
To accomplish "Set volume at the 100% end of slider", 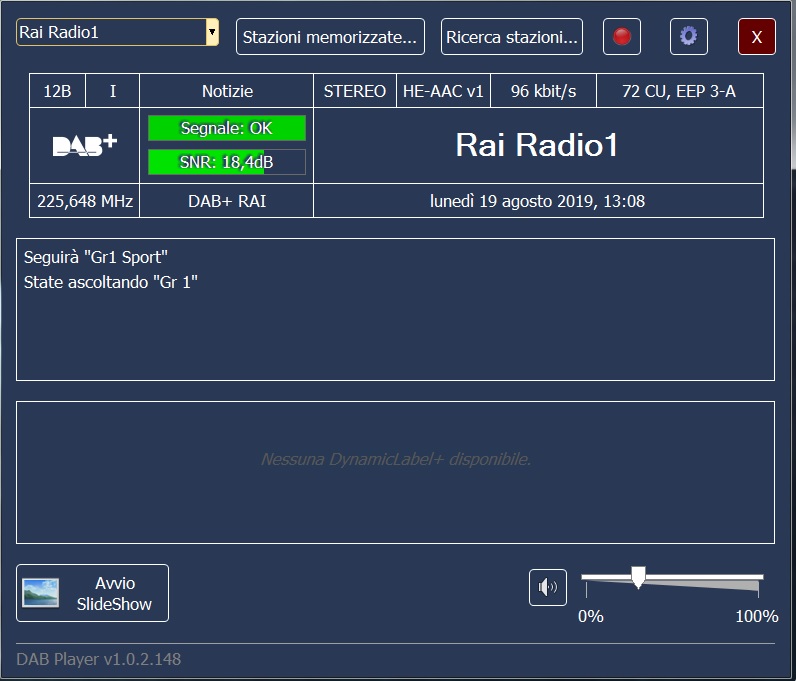I will point(758,579).
